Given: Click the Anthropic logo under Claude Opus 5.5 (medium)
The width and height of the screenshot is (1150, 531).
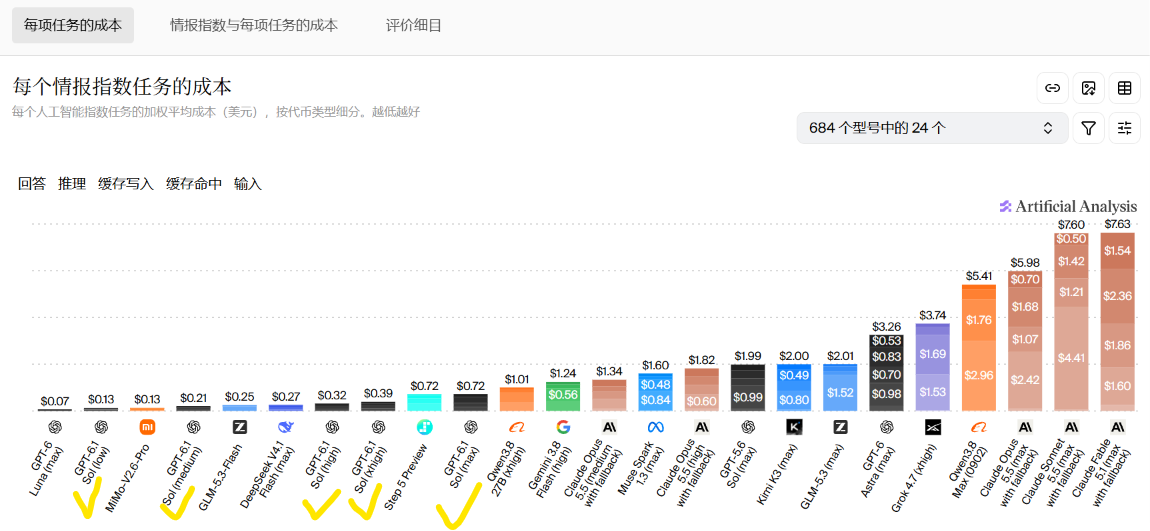Looking at the screenshot, I should [609, 427].
